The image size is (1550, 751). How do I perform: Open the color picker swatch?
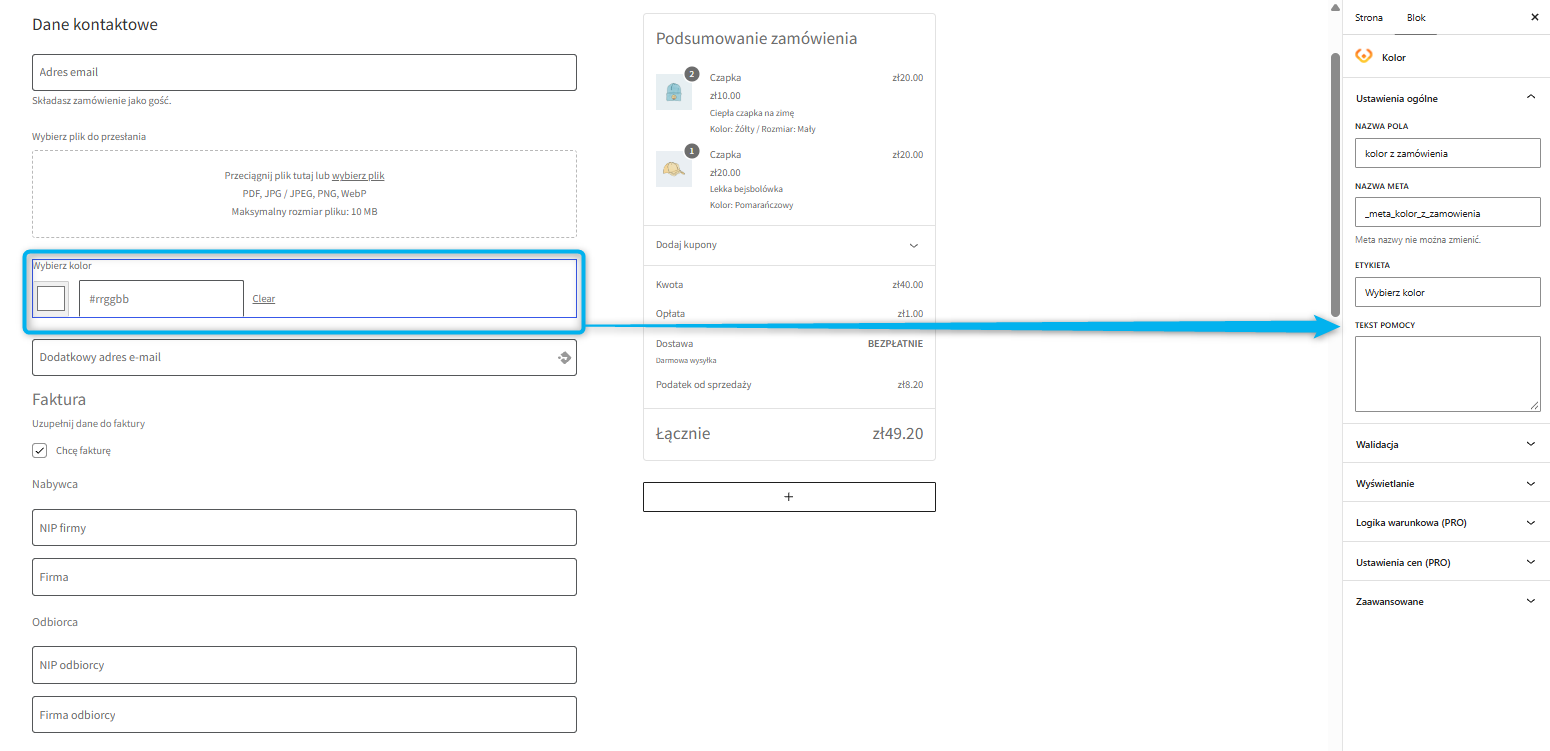pos(51,298)
